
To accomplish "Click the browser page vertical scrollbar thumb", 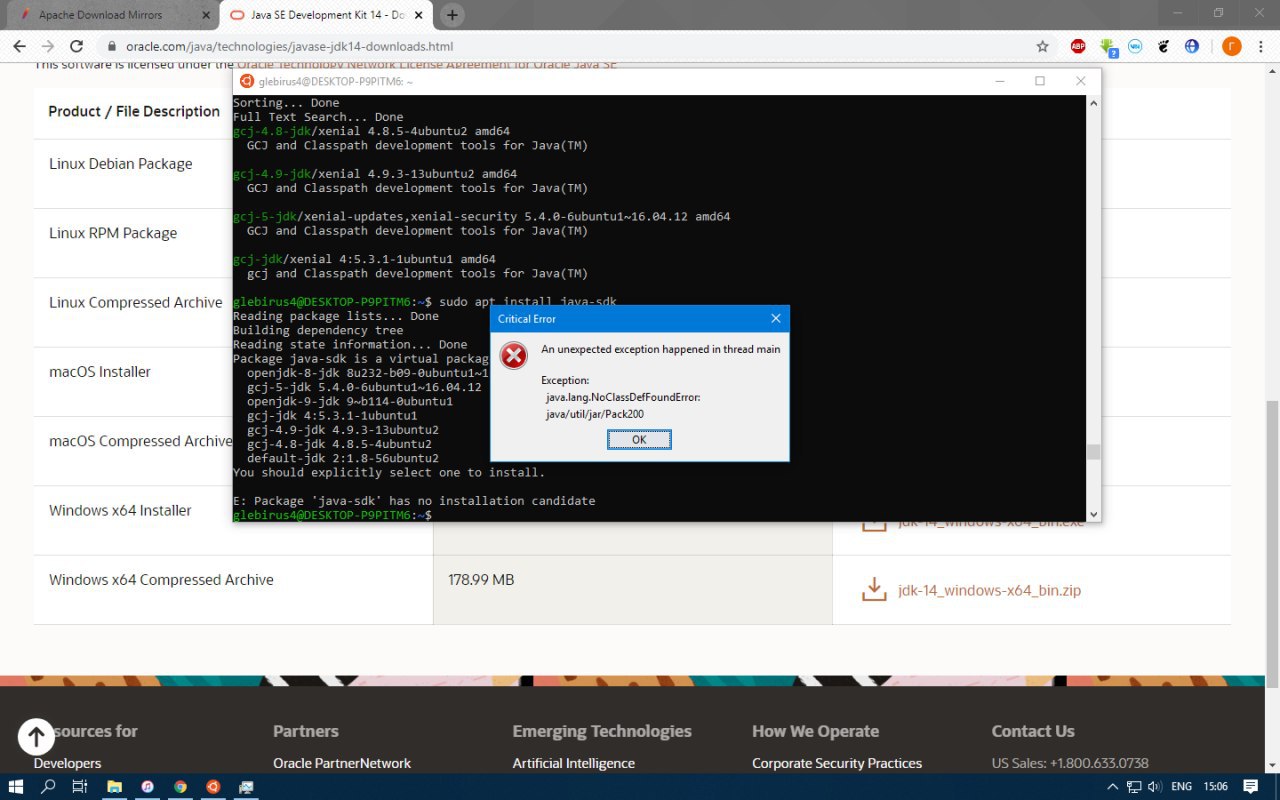I will [1272, 543].
